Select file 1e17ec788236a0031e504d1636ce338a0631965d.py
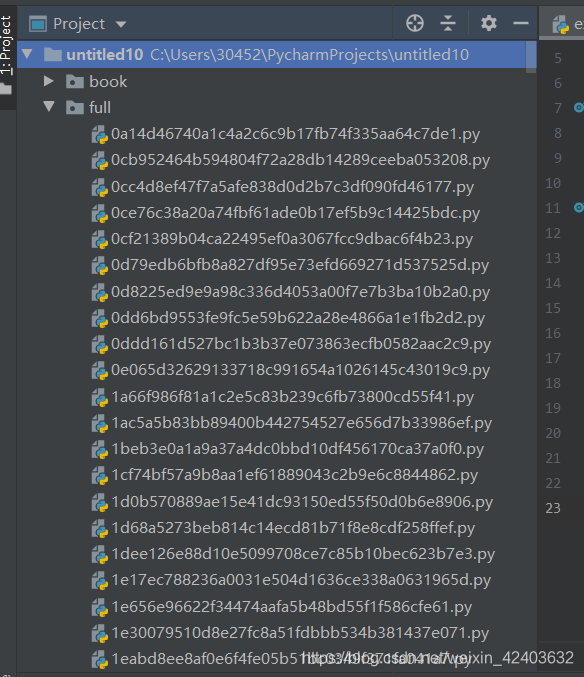The height and width of the screenshot is (677, 584). [x=301, y=580]
